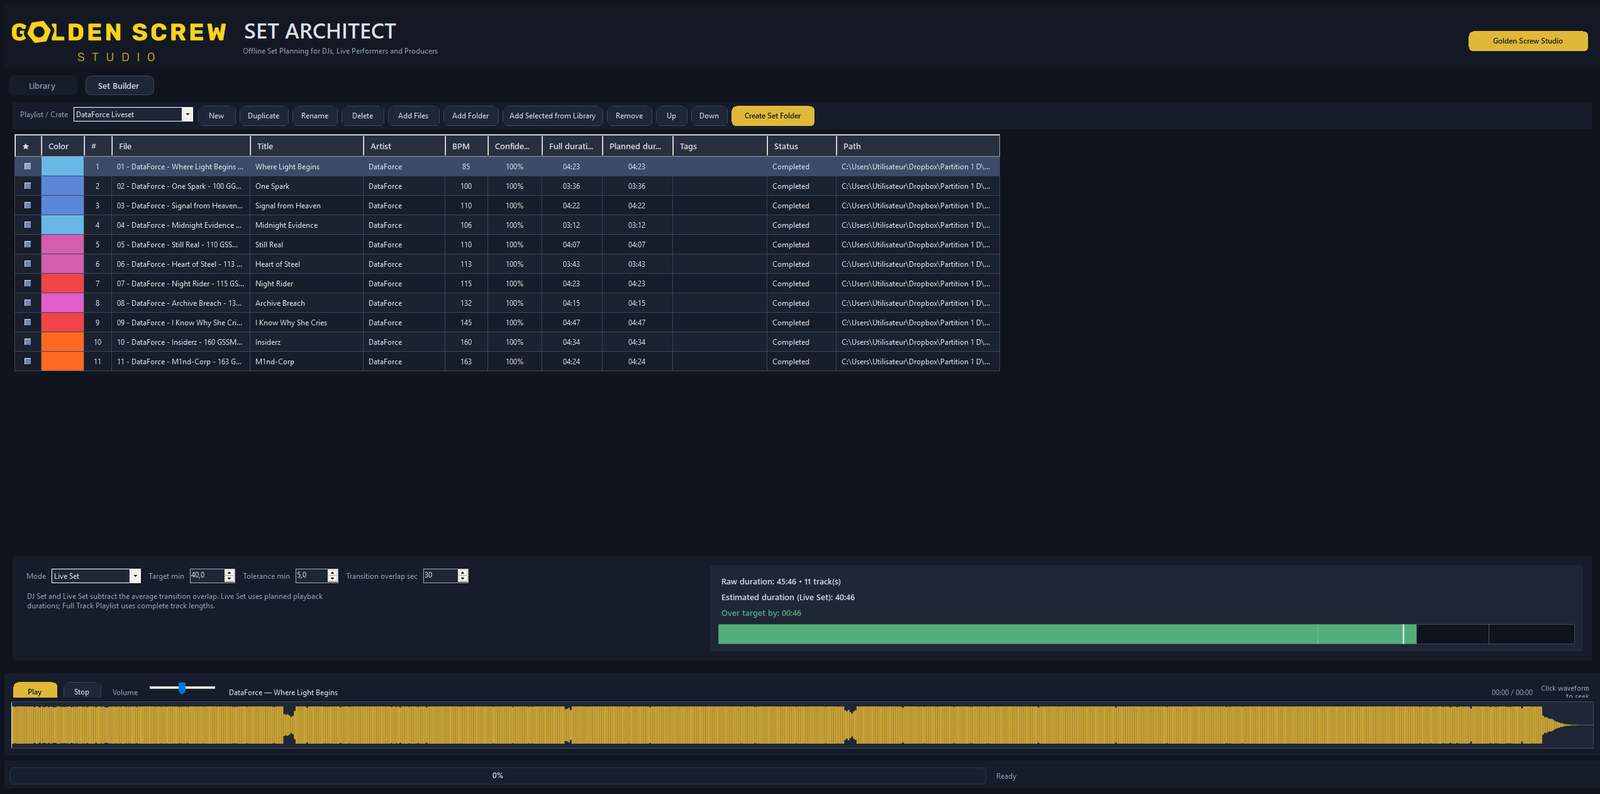Open the Mode dropdown showing Live Set
This screenshot has width=1600, height=794.
(96, 576)
